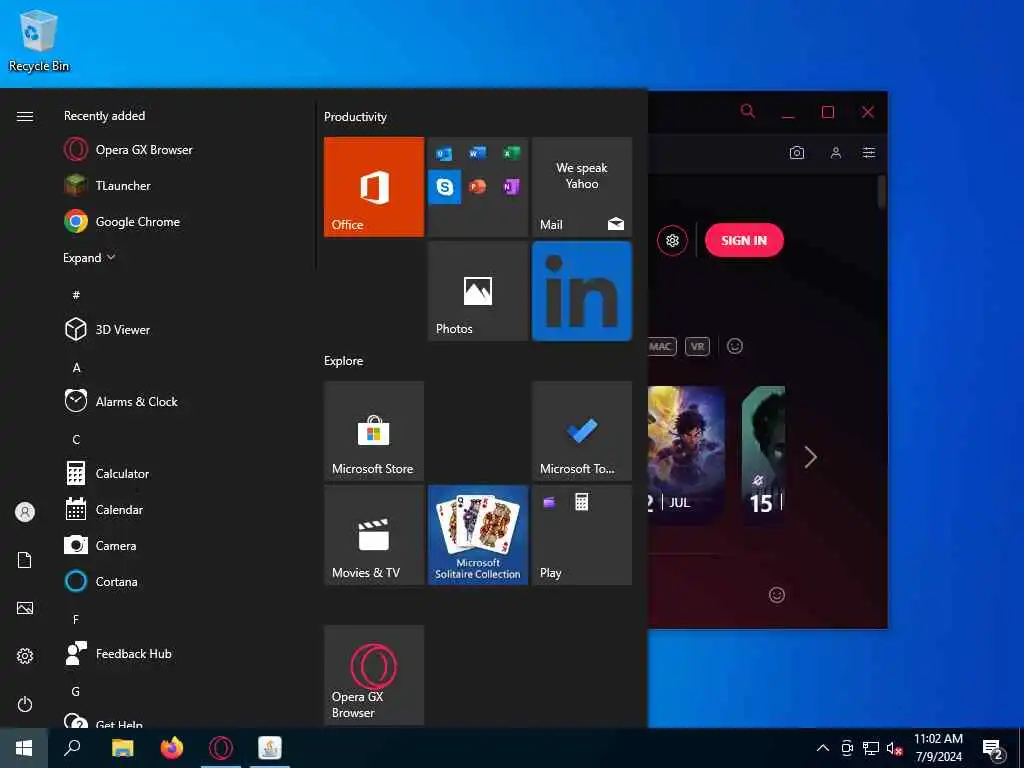The image size is (1024, 768).
Task: Show hidden system tray icons
Action: tap(823, 748)
